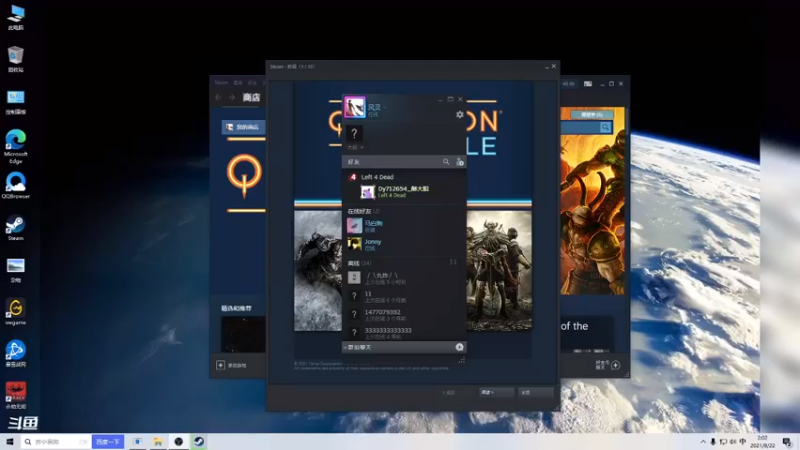
Task: Open the Control Panel desktop shortcut
Action: 15,102
